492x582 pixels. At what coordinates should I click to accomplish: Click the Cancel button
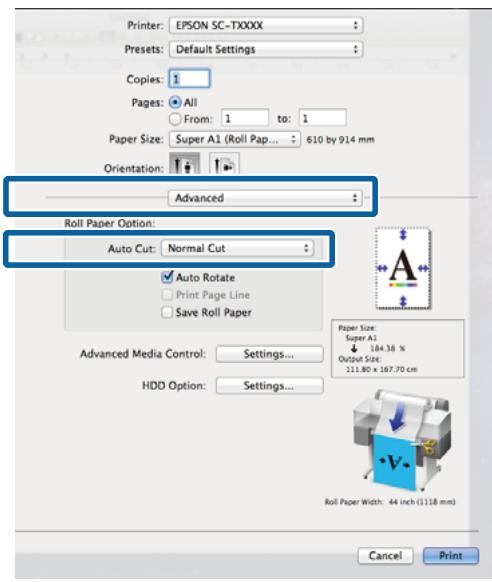(x=385, y=556)
